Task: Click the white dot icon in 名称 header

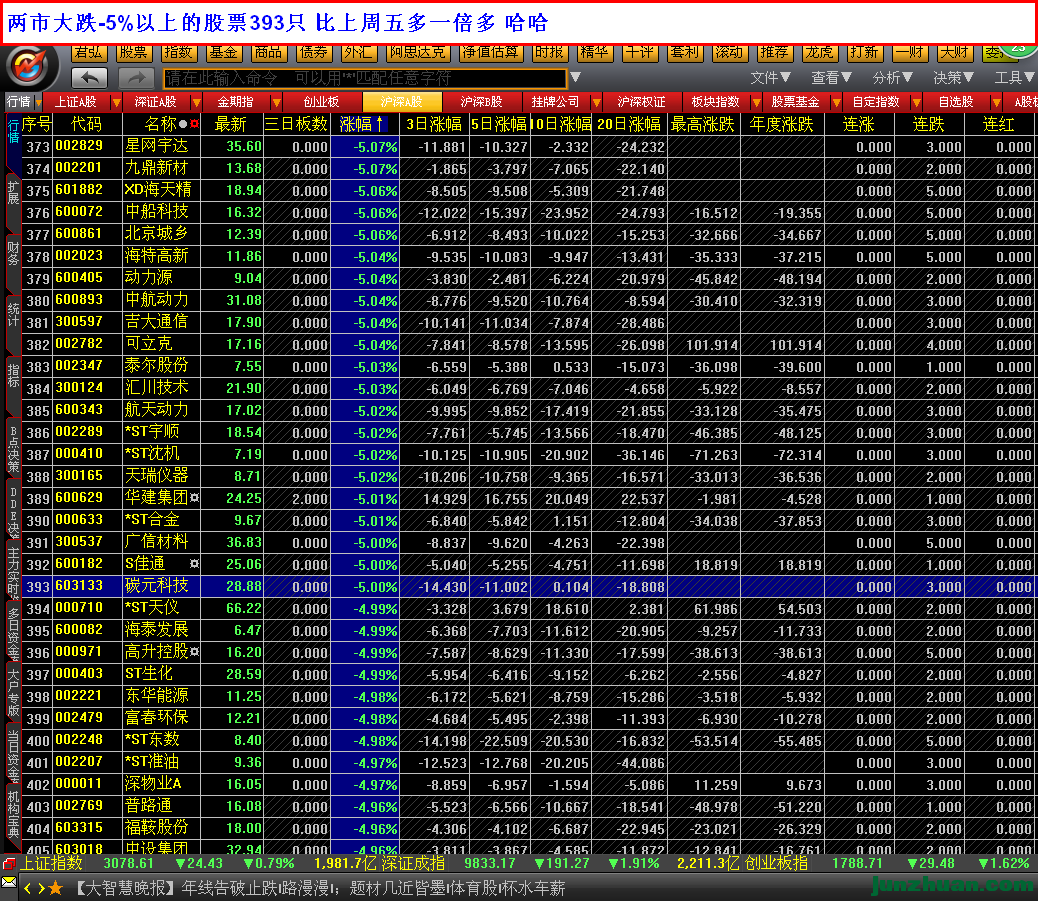Action: coord(183,124)
